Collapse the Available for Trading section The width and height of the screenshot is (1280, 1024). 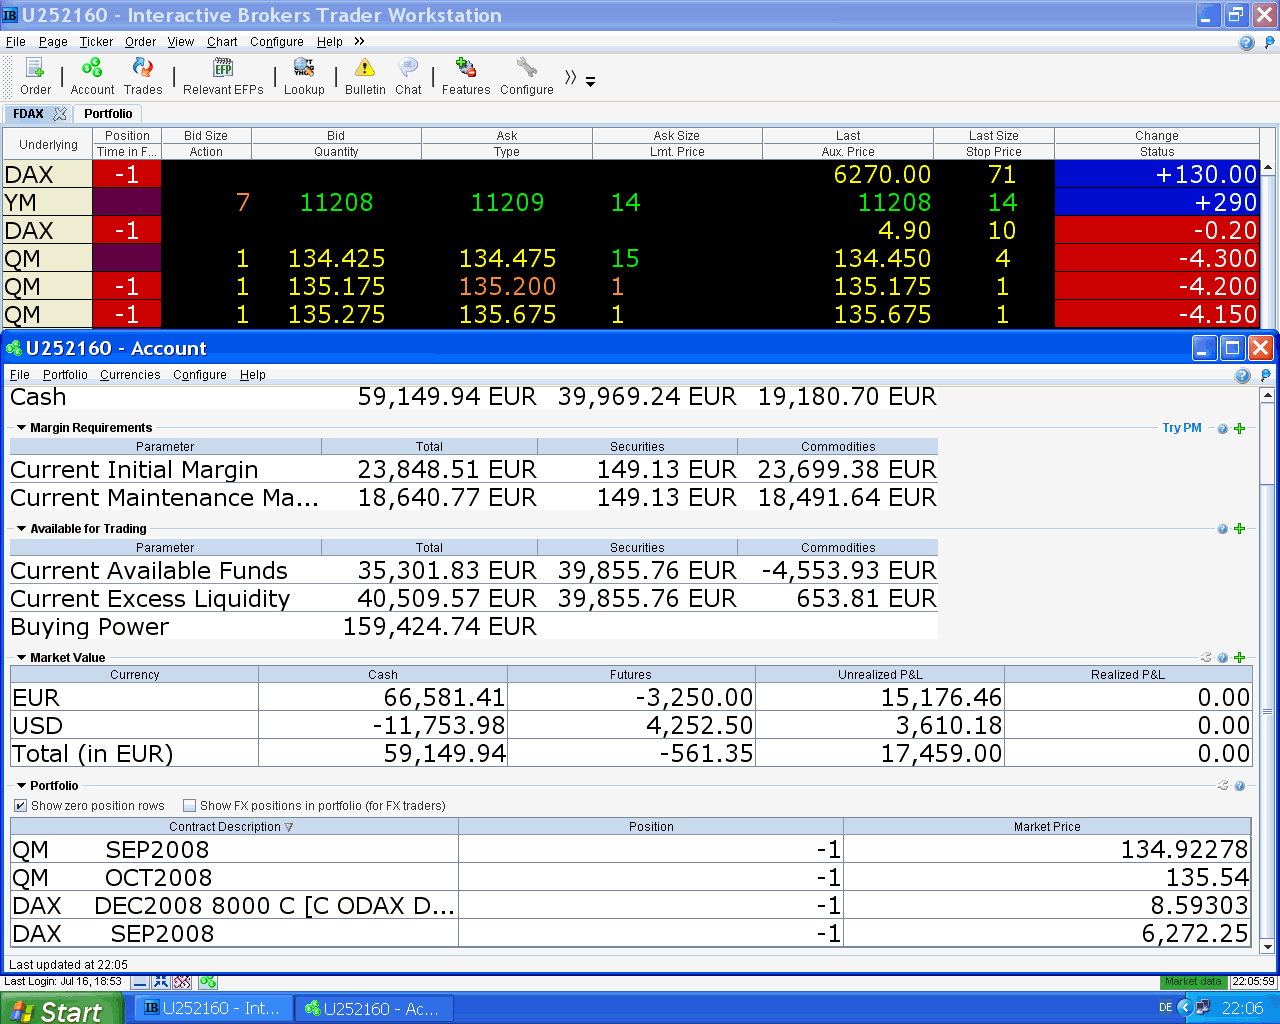coord(21,529)
